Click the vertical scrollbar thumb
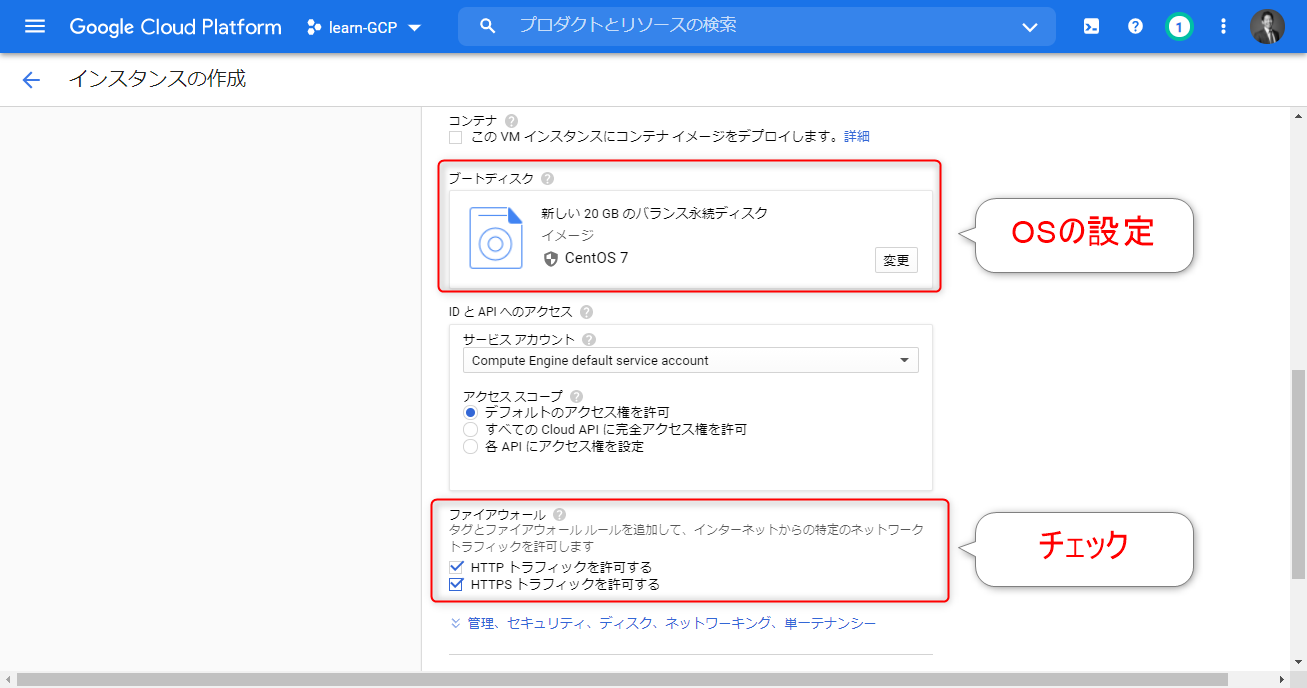 point(1298,474)
